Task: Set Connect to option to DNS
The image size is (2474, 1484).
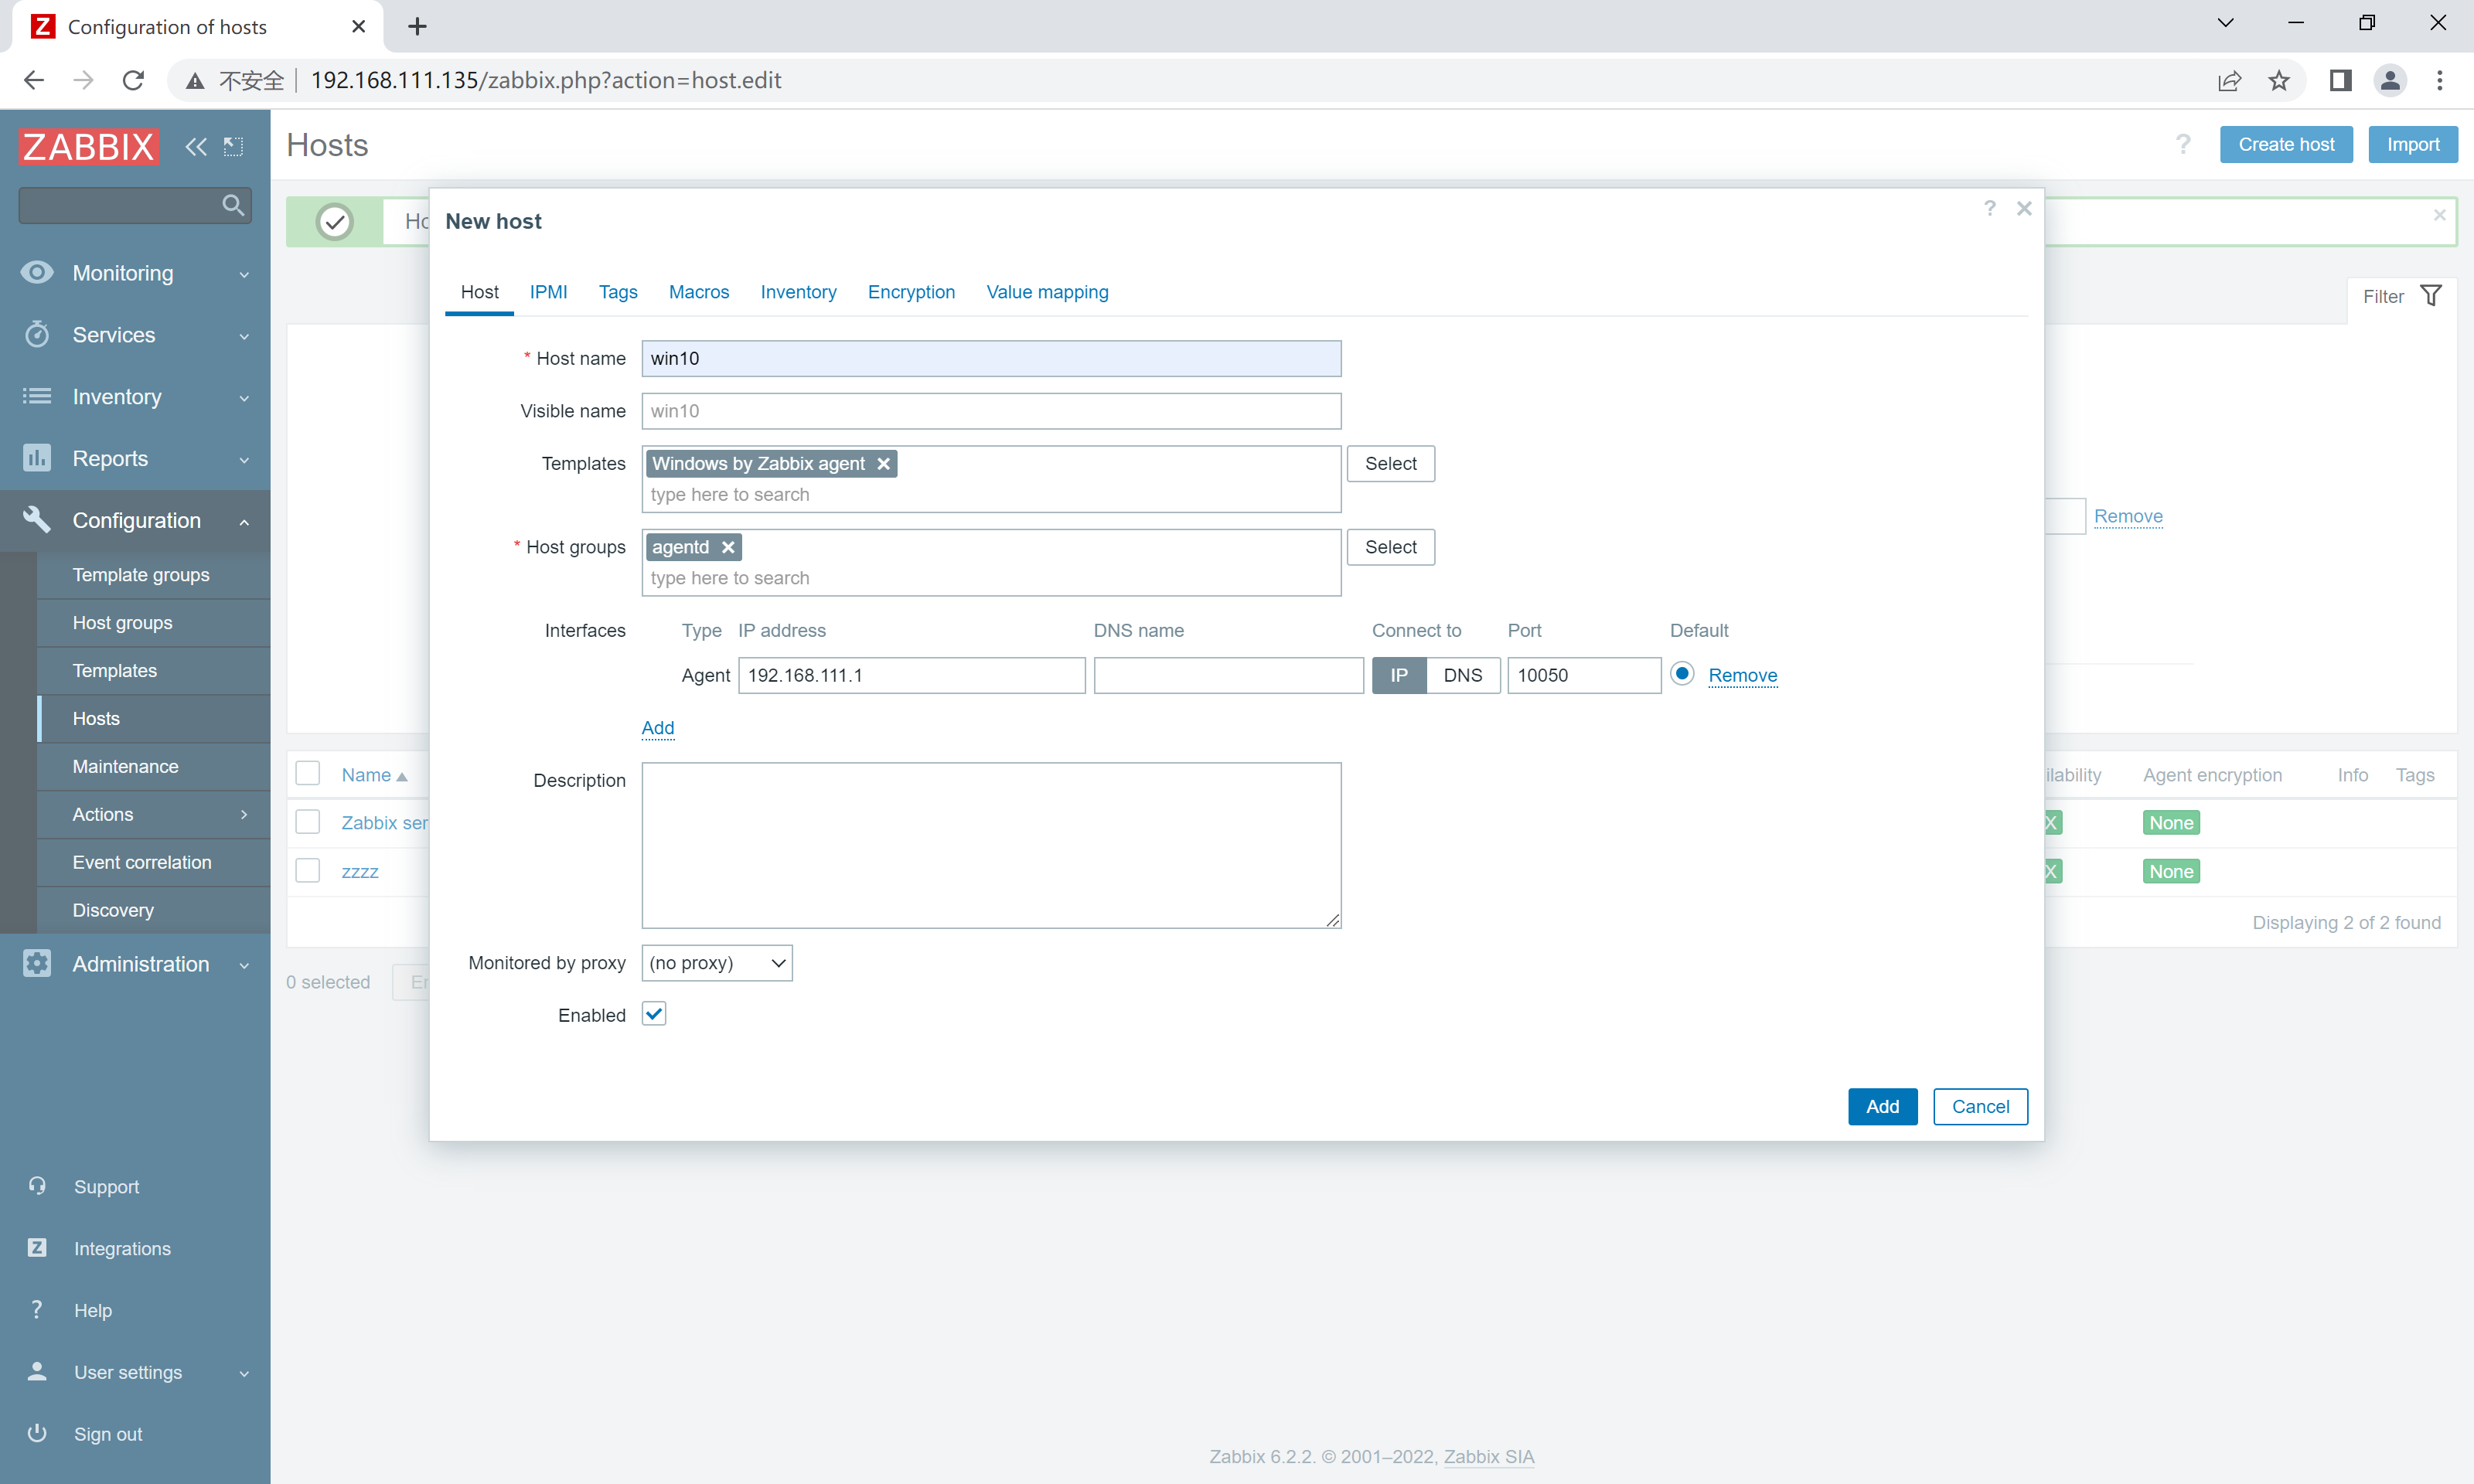Action: pos(1463,675)
